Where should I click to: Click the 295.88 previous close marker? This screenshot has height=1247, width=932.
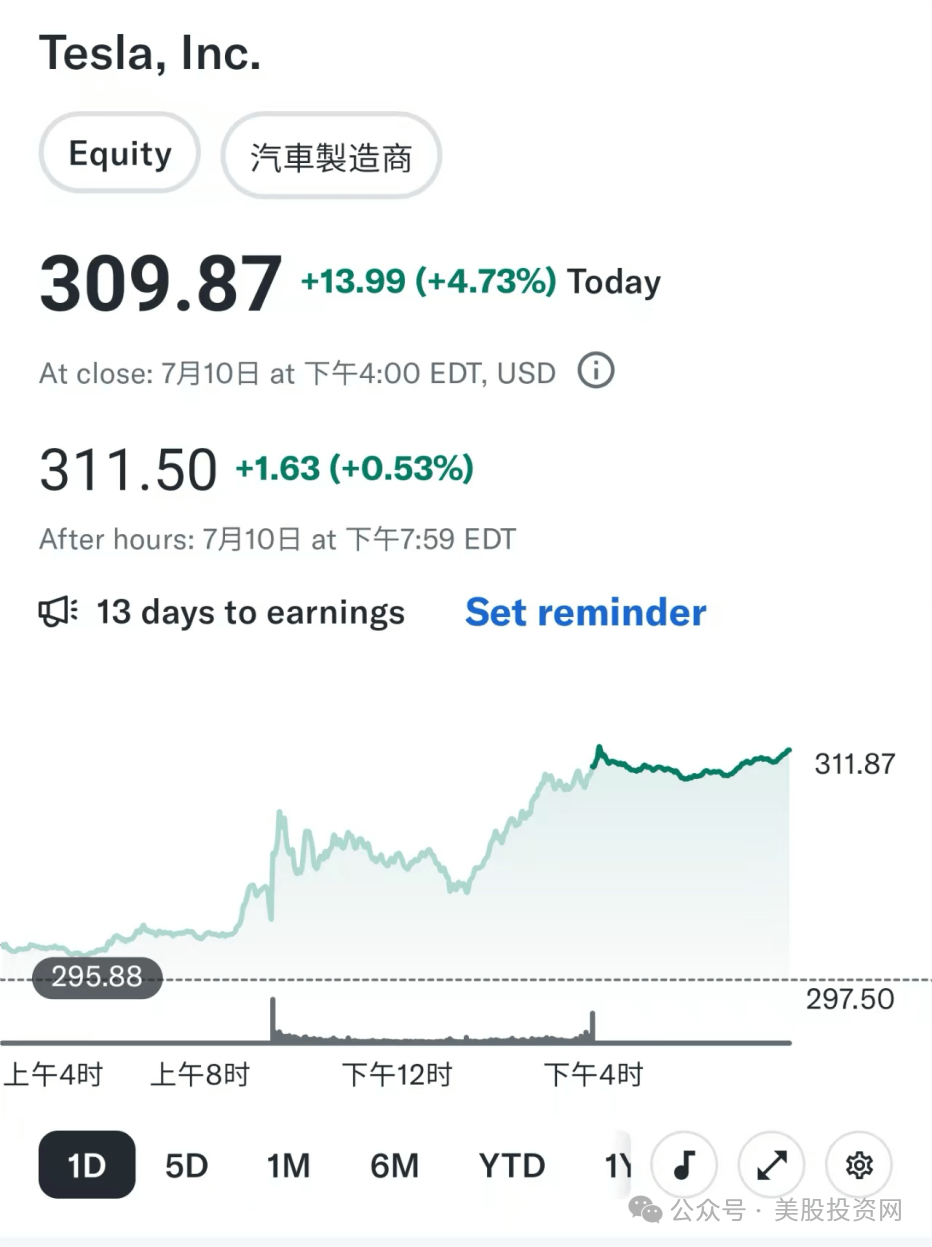click(x=97, y=977)
